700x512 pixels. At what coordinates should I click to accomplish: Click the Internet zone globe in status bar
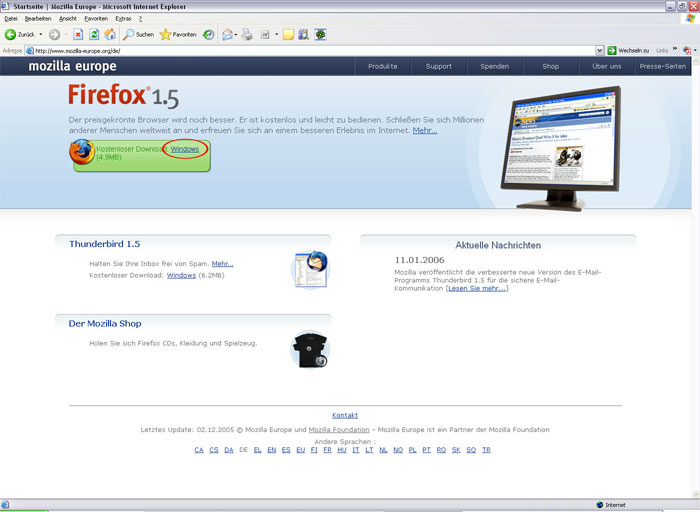point(600,505)
